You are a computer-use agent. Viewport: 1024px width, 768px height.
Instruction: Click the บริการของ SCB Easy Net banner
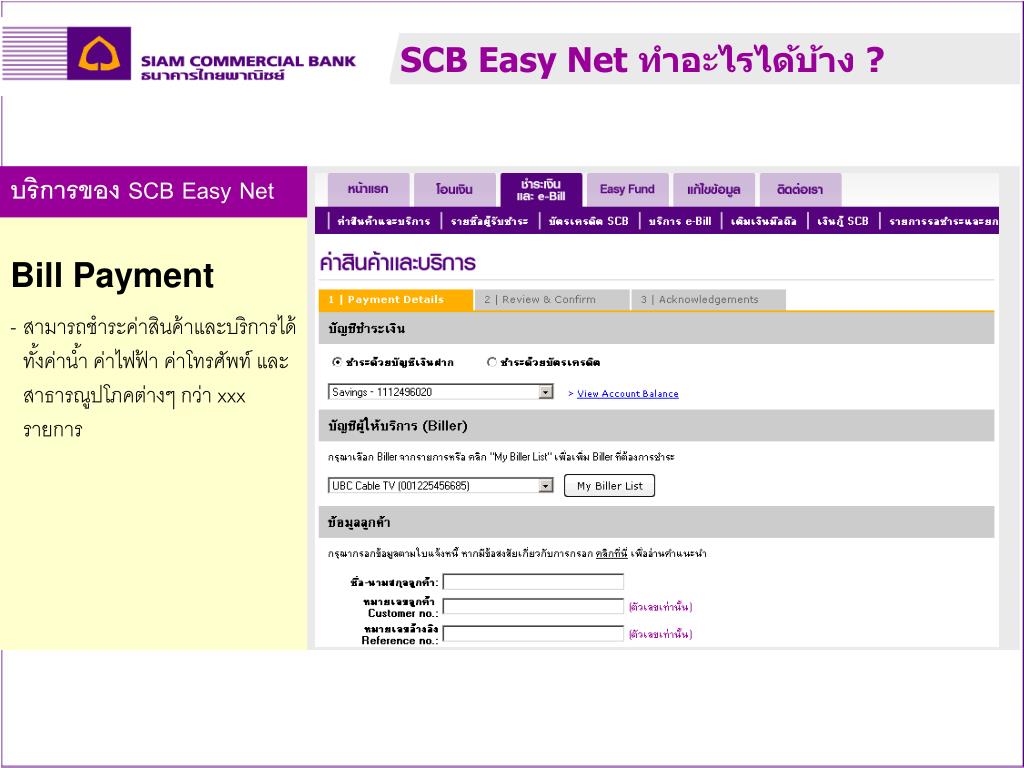pos(153,191)
